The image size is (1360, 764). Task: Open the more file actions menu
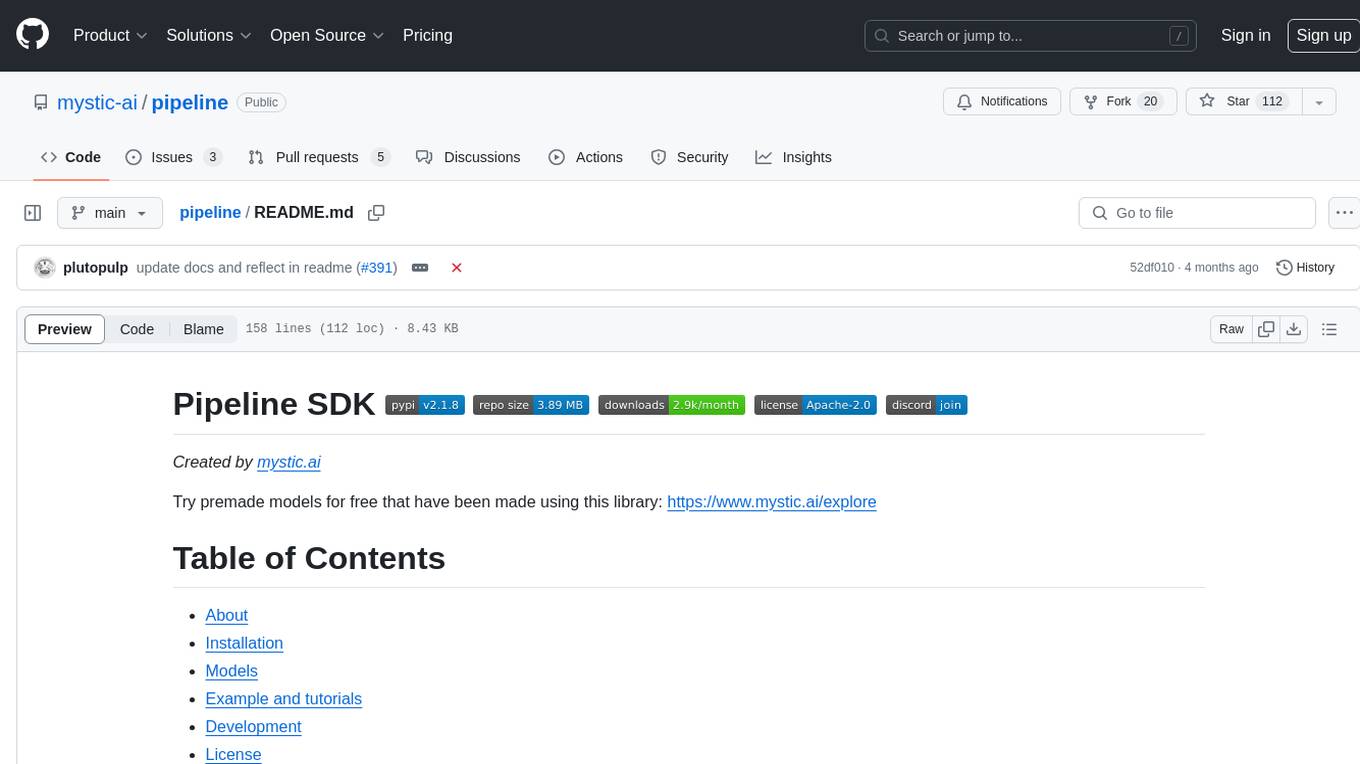tap(1344, 213)
